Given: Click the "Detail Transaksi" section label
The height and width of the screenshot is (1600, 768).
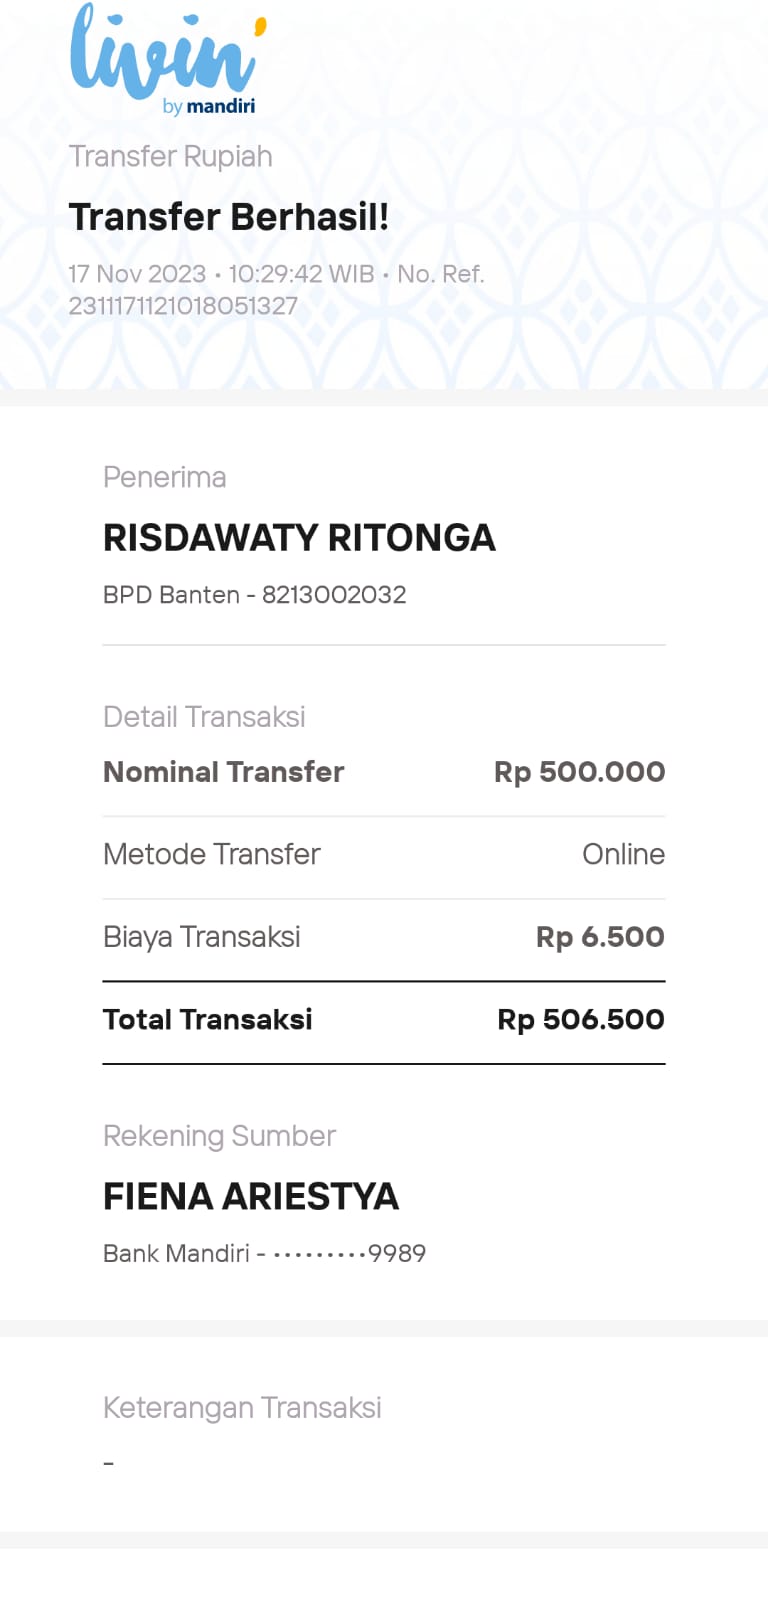Looking at the screenshot, I should point(204,717).
